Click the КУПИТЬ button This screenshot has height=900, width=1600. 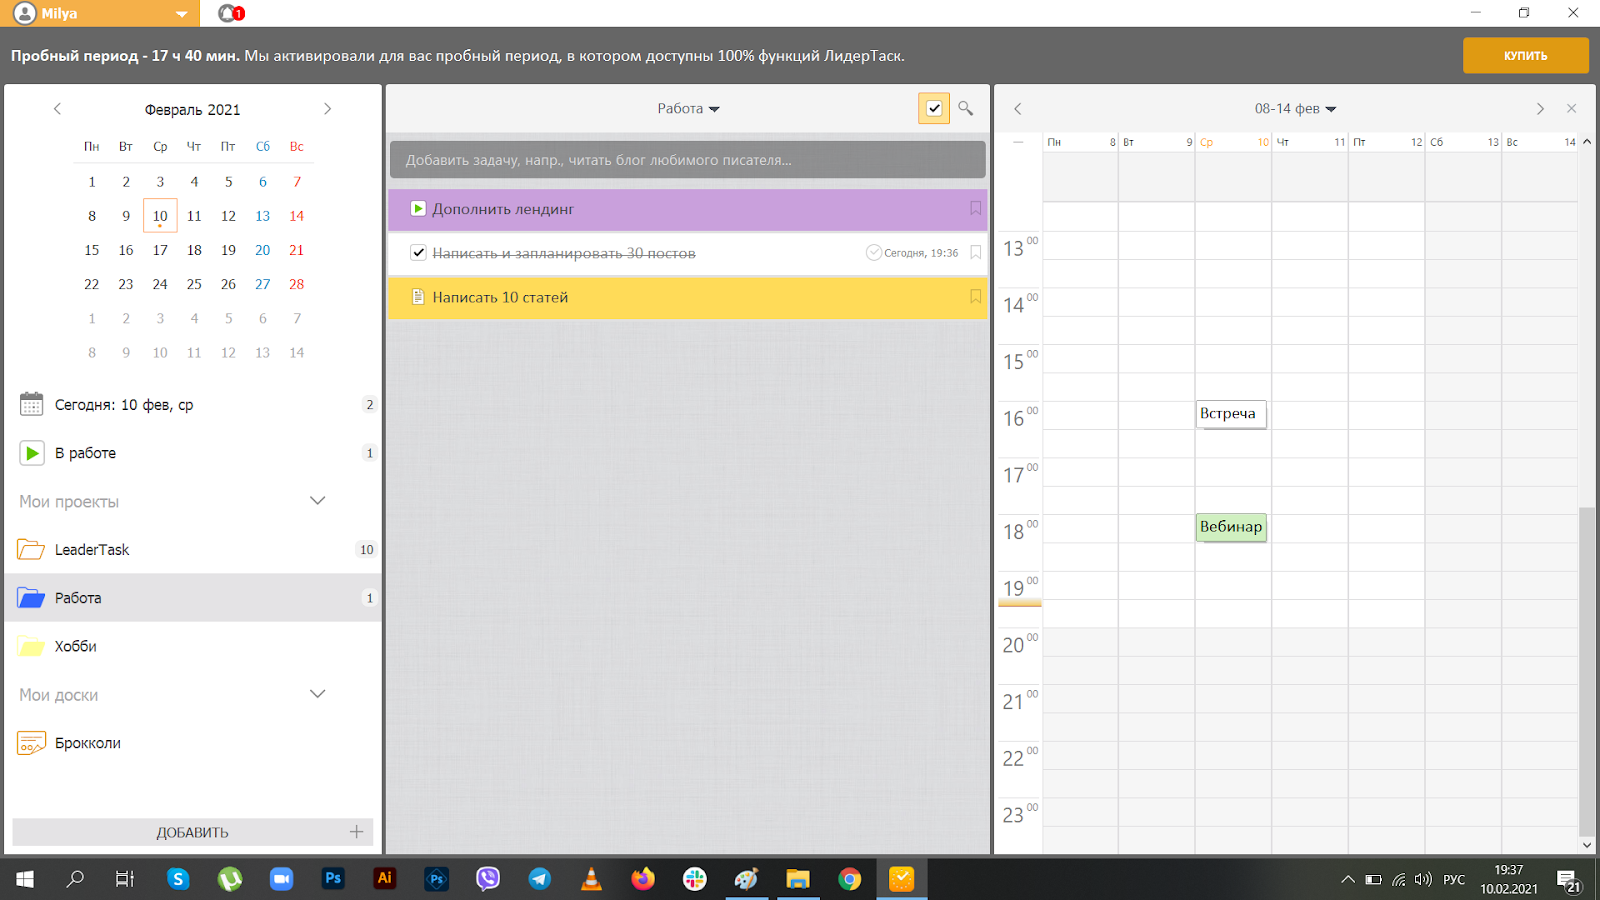coord(1525,56)
